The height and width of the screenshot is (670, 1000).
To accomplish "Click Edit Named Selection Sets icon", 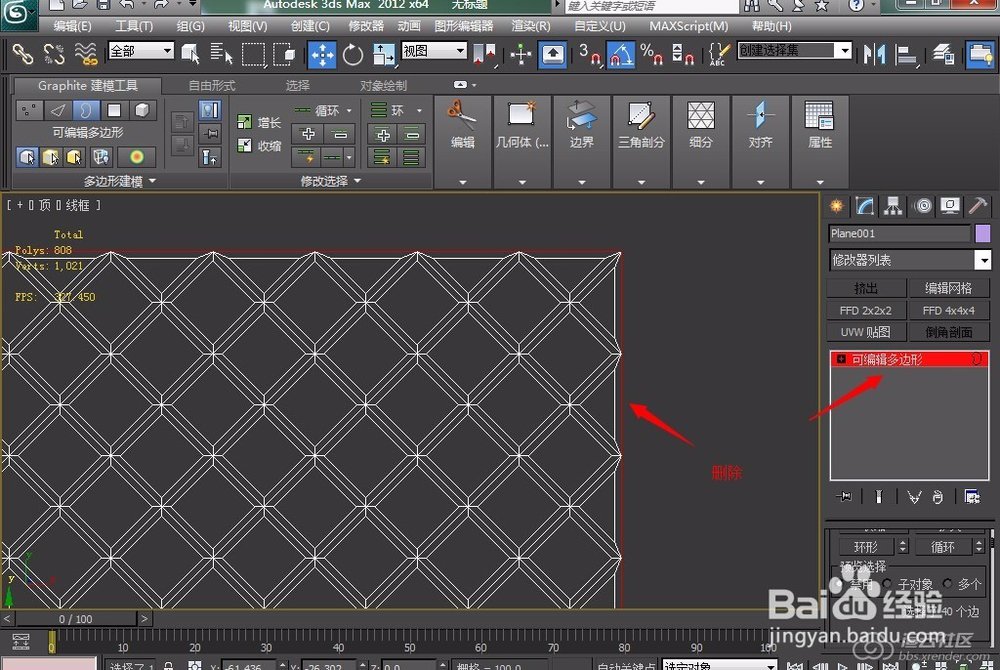I will [x=719, y=54].
